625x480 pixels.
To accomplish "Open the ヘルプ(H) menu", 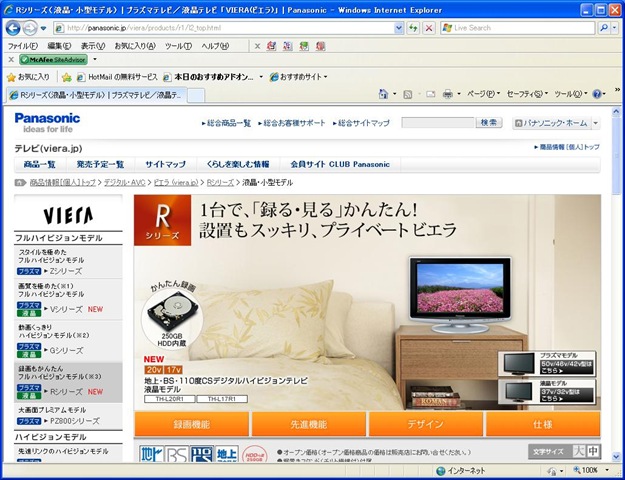I will tap(215, 46).
